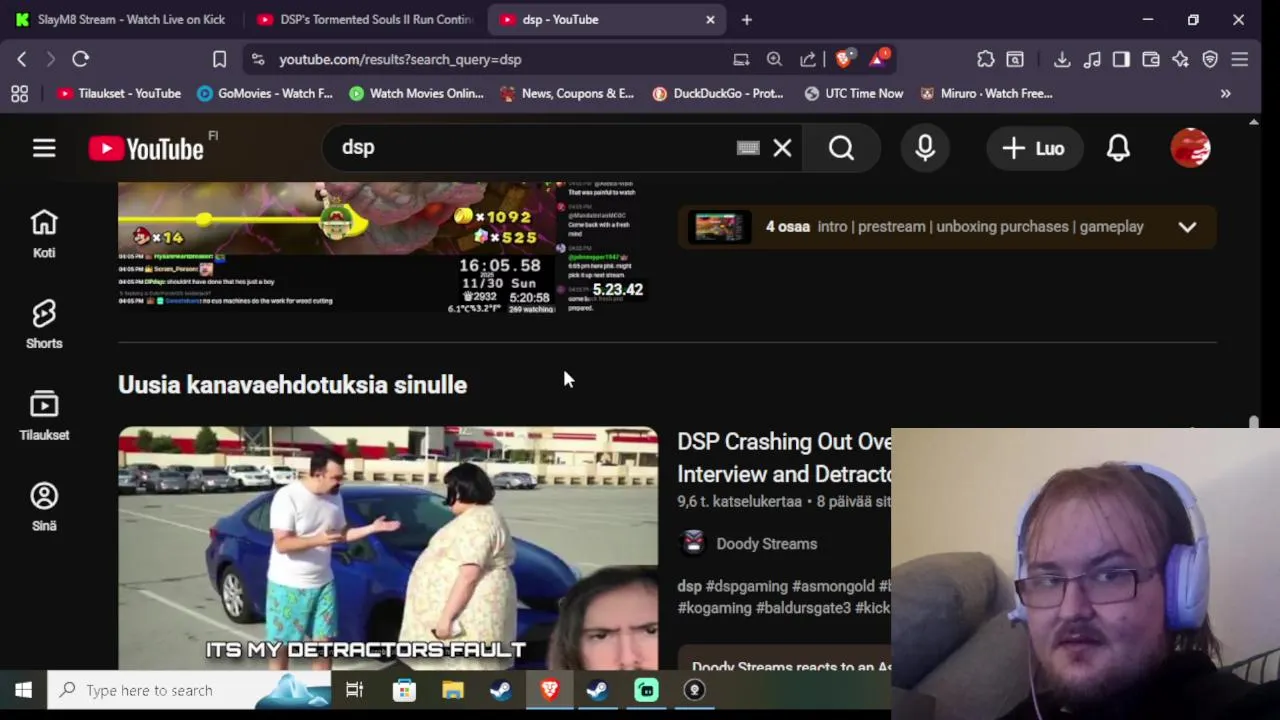The image size is (1280, 720).
Task: Open the GoMovies bookmark
Action: coord(265,93)
